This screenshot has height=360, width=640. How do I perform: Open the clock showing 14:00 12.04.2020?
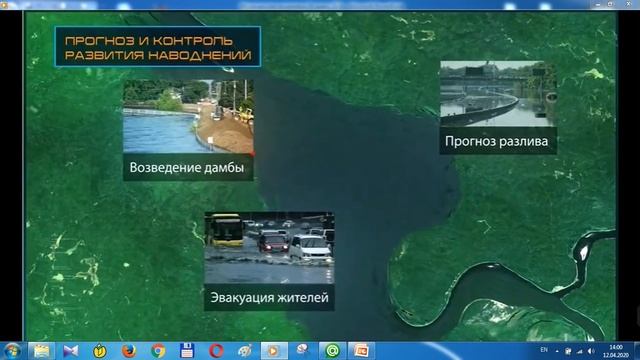(616, 351)
